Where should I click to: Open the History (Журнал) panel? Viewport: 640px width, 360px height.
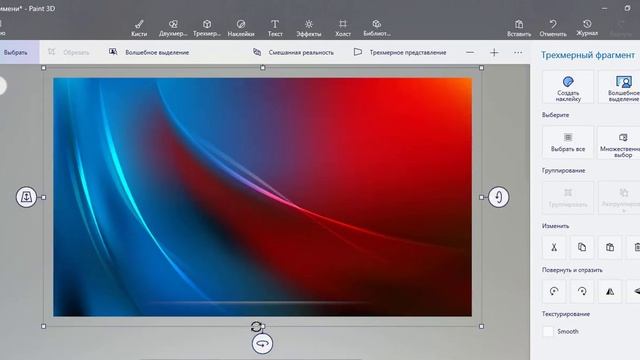(x=587, y=28)
